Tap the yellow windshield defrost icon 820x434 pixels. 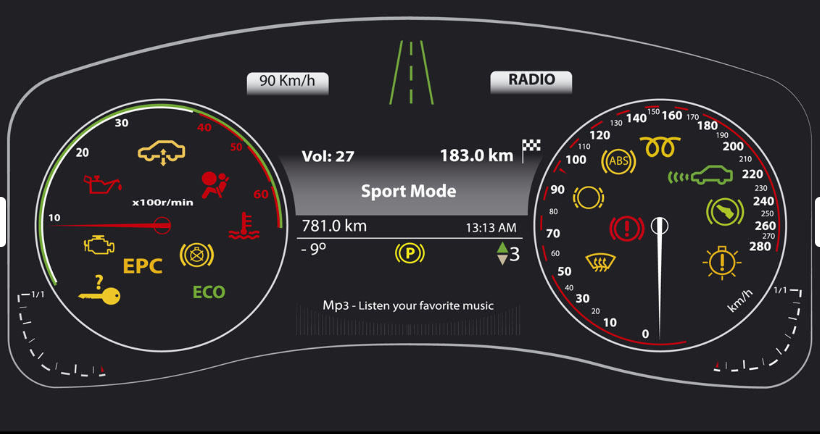(599, 263)
